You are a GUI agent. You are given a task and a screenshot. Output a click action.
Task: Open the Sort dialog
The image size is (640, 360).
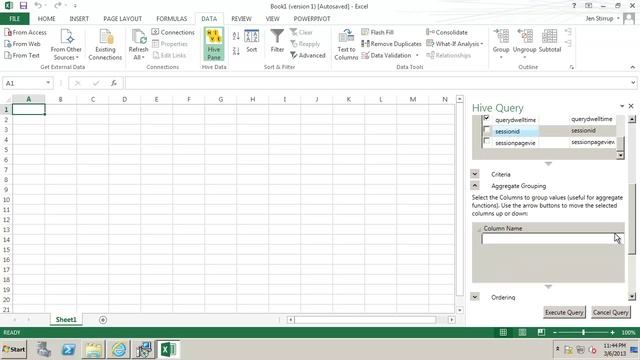tap(251, 41)
